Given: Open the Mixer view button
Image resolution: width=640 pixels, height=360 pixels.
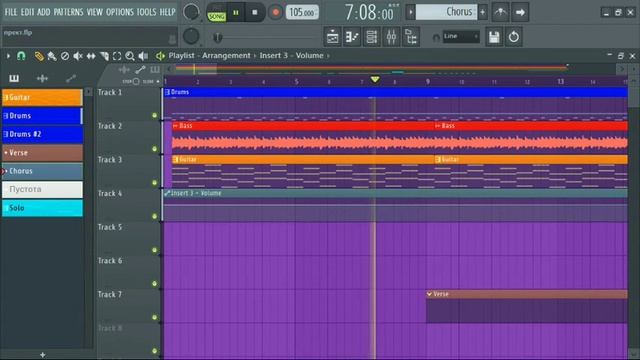Looking at the screenshot, I should 391,37.
